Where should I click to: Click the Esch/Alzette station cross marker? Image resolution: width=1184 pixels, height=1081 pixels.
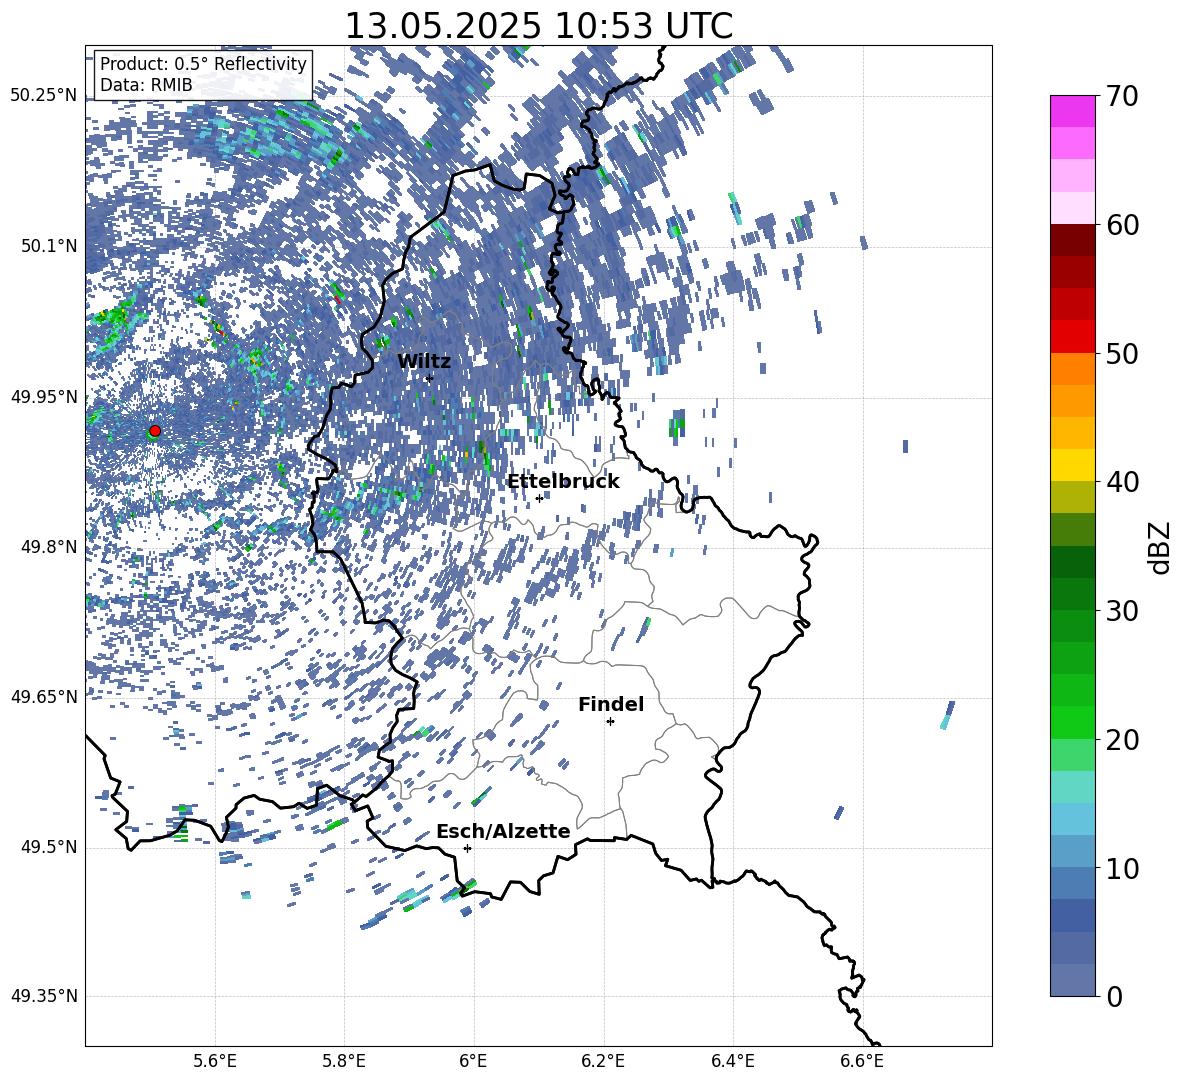coord(467,848)
